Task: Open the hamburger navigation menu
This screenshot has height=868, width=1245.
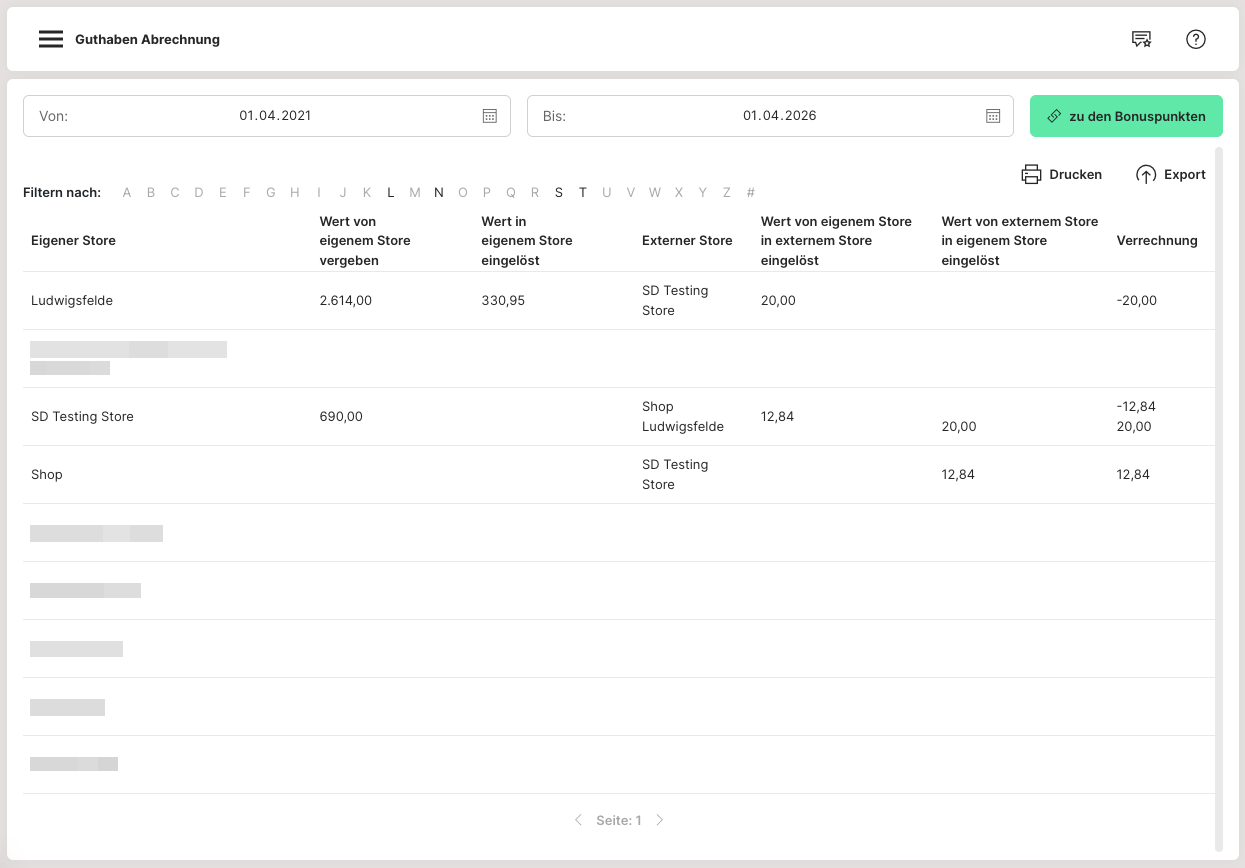Action: point(51,40)
